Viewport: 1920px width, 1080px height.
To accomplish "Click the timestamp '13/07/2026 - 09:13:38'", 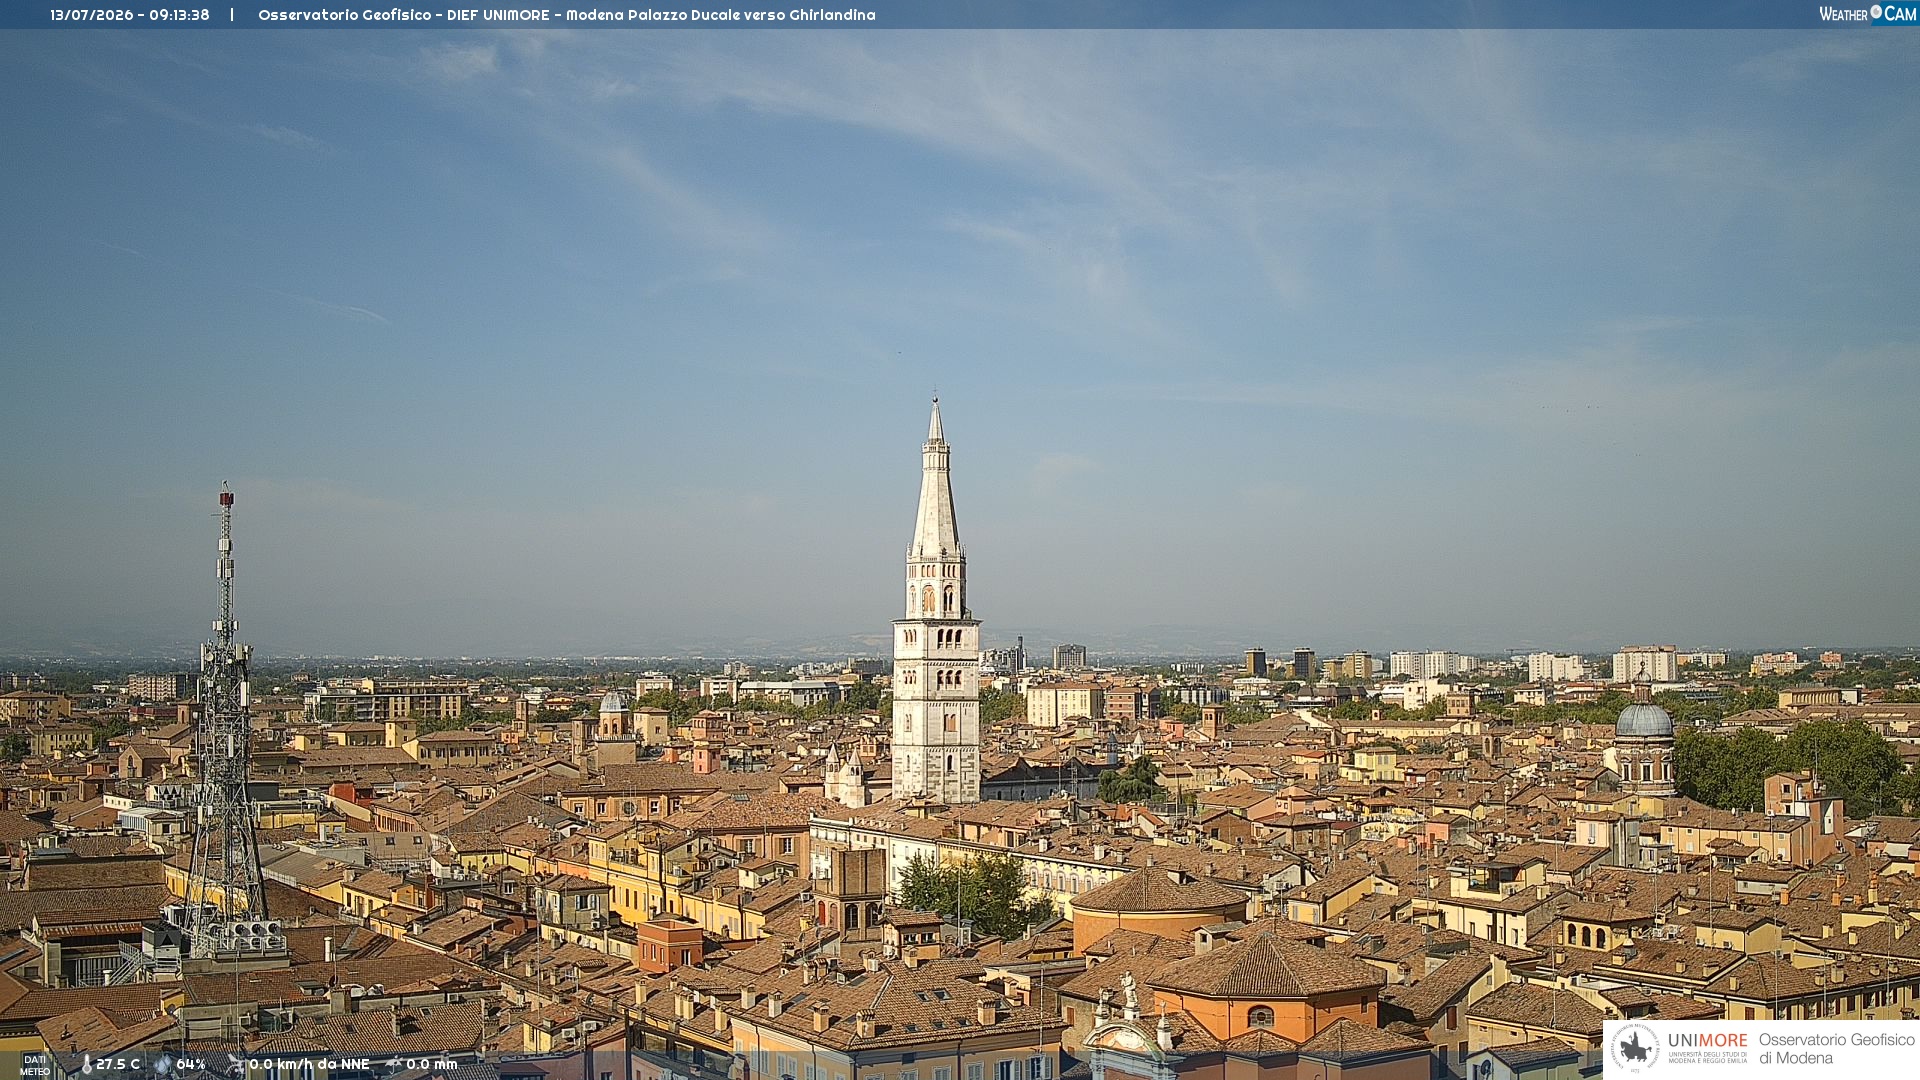I will [130, 15].
